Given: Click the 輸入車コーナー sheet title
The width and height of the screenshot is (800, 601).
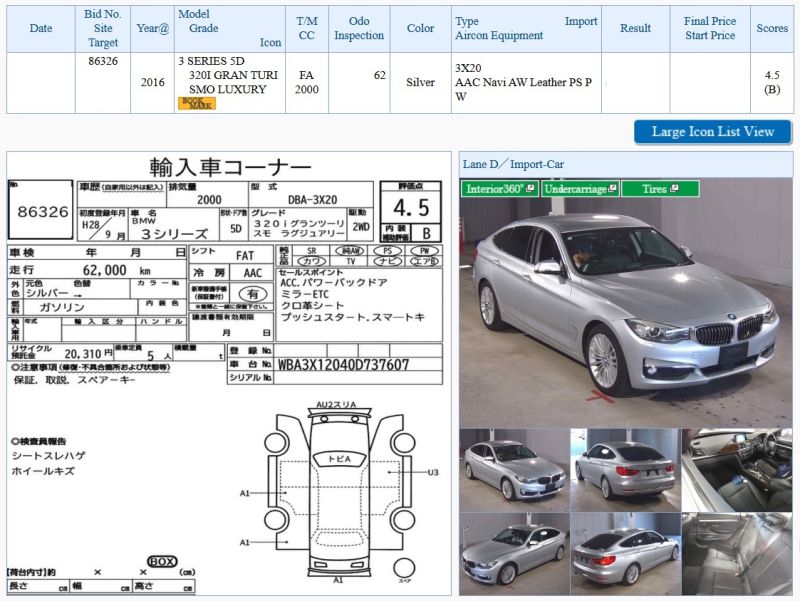Looking at the screenshot, I should point(230,167).
